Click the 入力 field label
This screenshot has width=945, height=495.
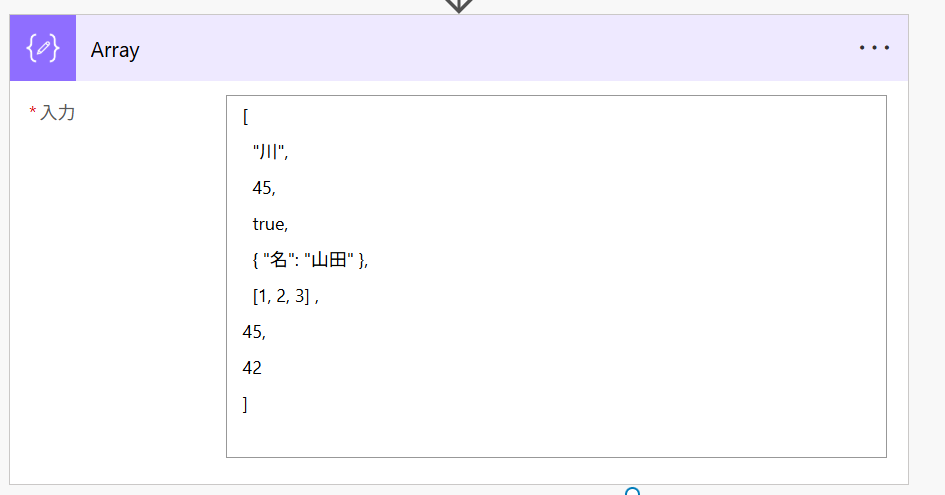pyautogui.click(x=58, y=113)
